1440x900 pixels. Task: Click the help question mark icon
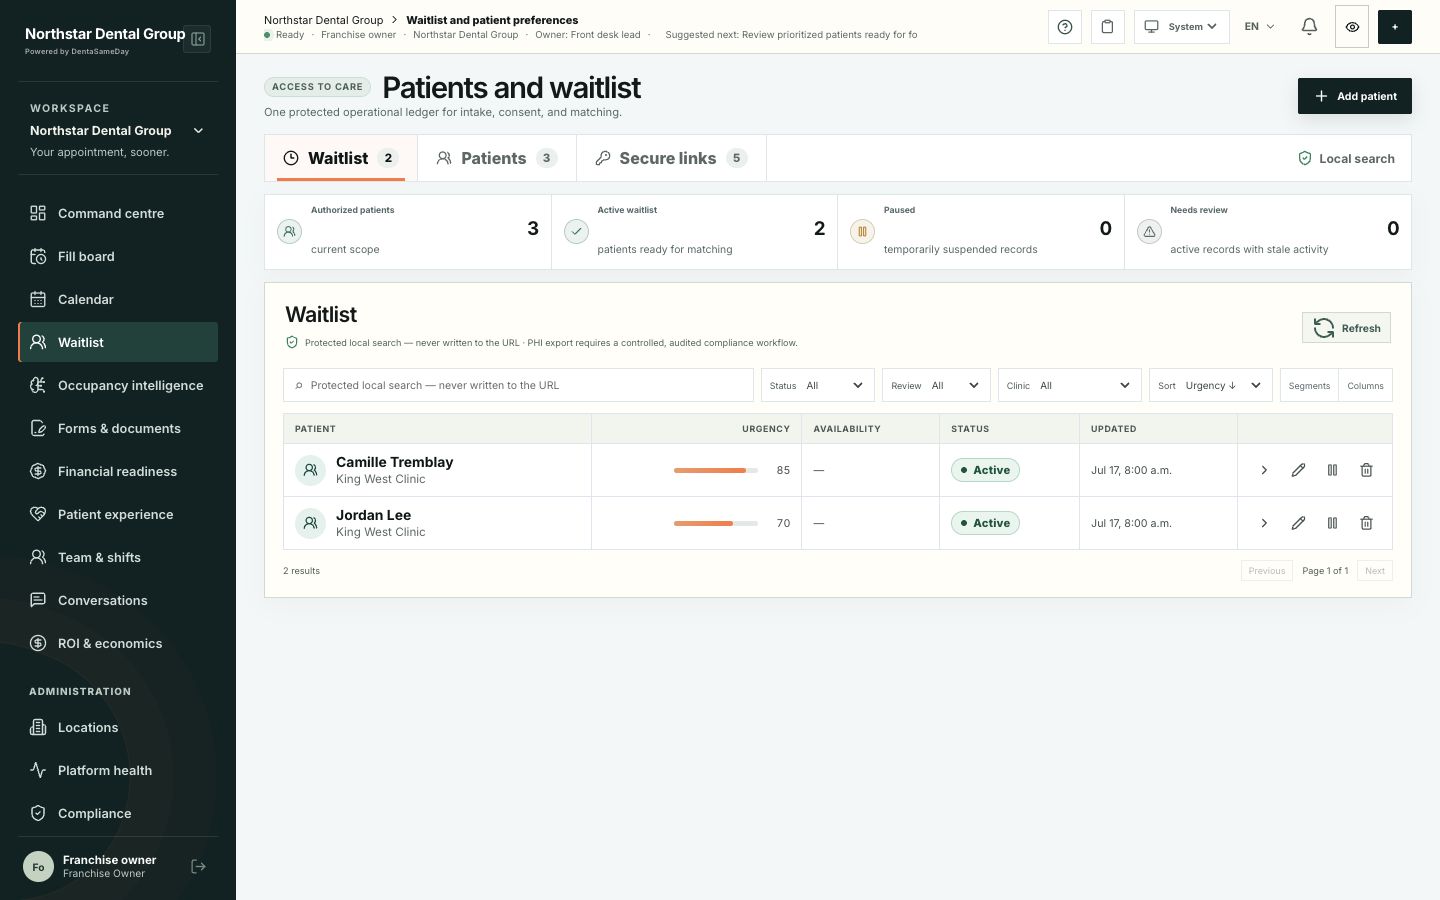1065,27
